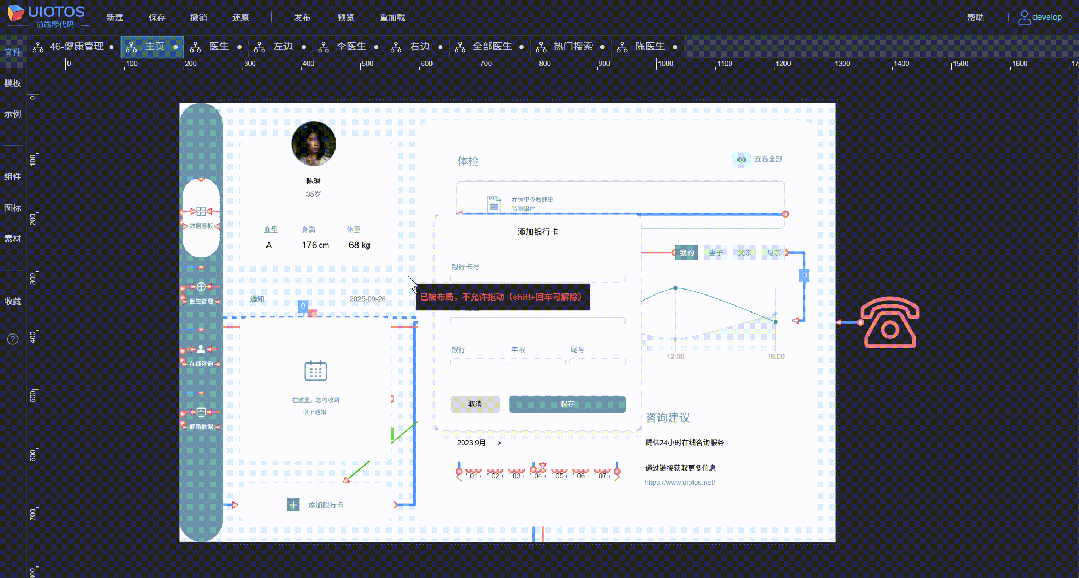This screenshot has width=1079, height=578.
Task: Click the 银行卡号 input field
Action: click(x=537, y=279)
